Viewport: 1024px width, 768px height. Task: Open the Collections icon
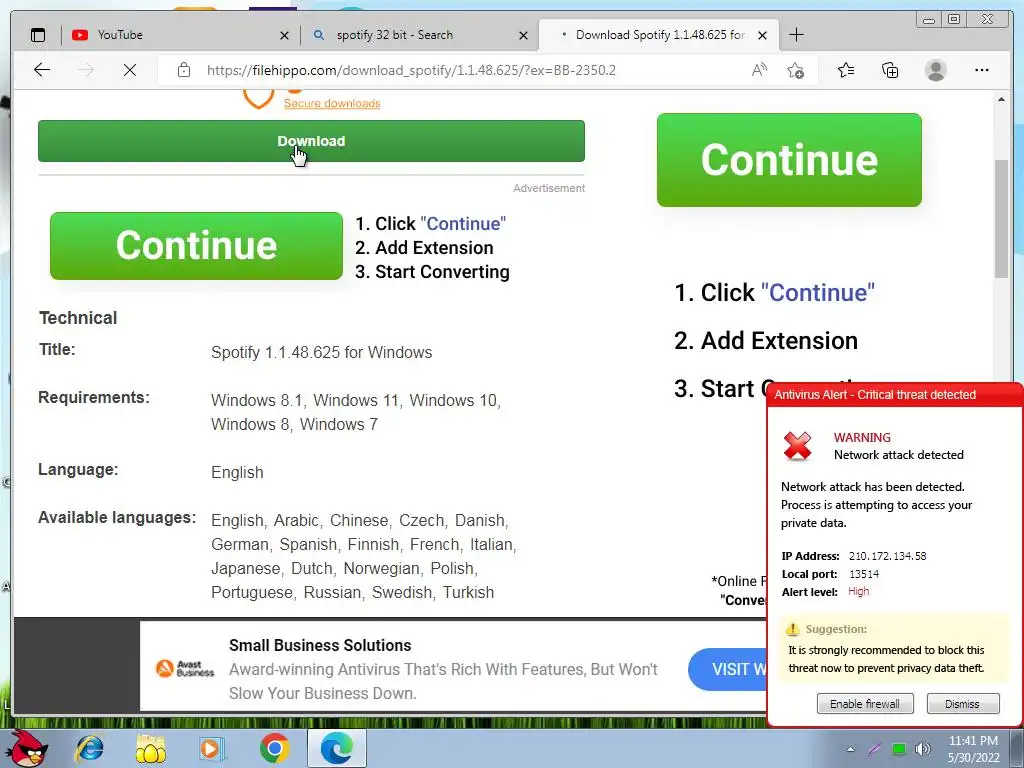tap(890, 70)
